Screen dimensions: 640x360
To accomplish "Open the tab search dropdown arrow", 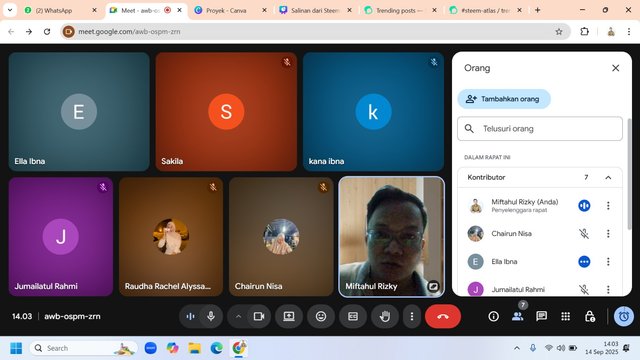I will tap(10, 10).
